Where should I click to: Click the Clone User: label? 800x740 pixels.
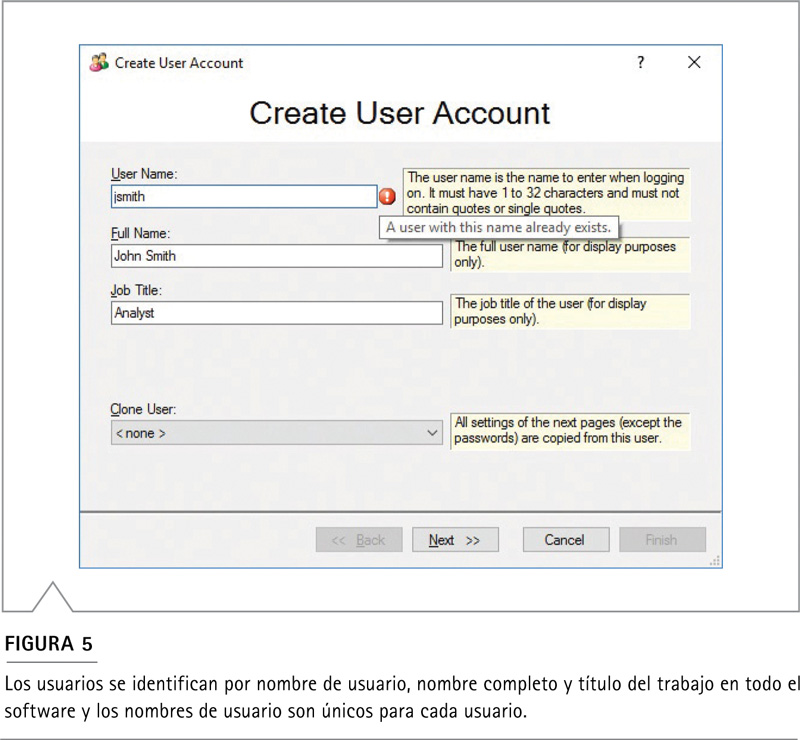point(143,409)
